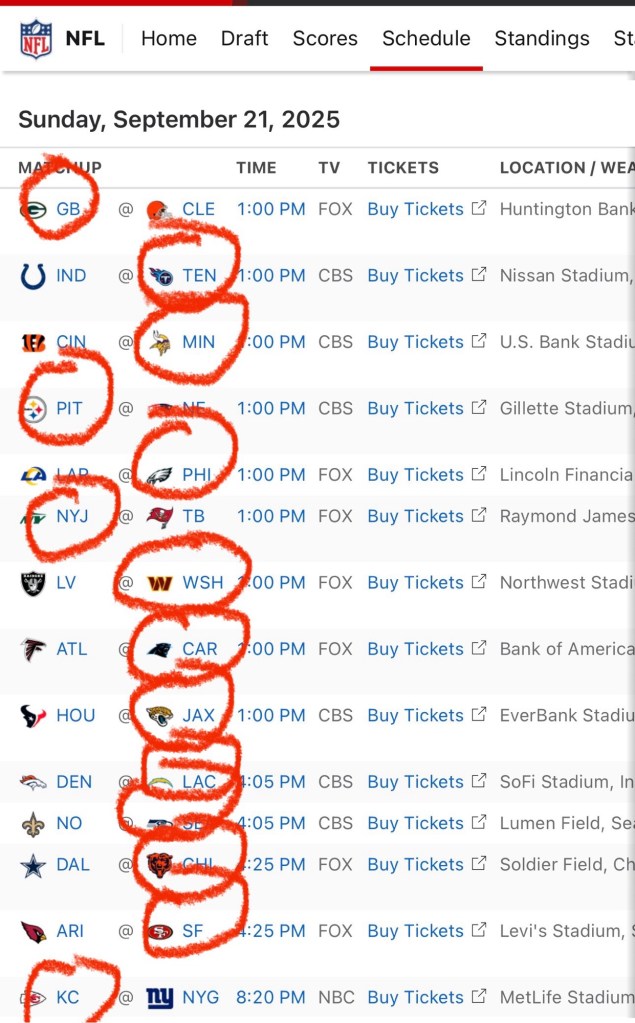Open the 8:20 PM KC-NYG game time link
This screenshot has height=1023, width=635.
(x=271, y=997)
